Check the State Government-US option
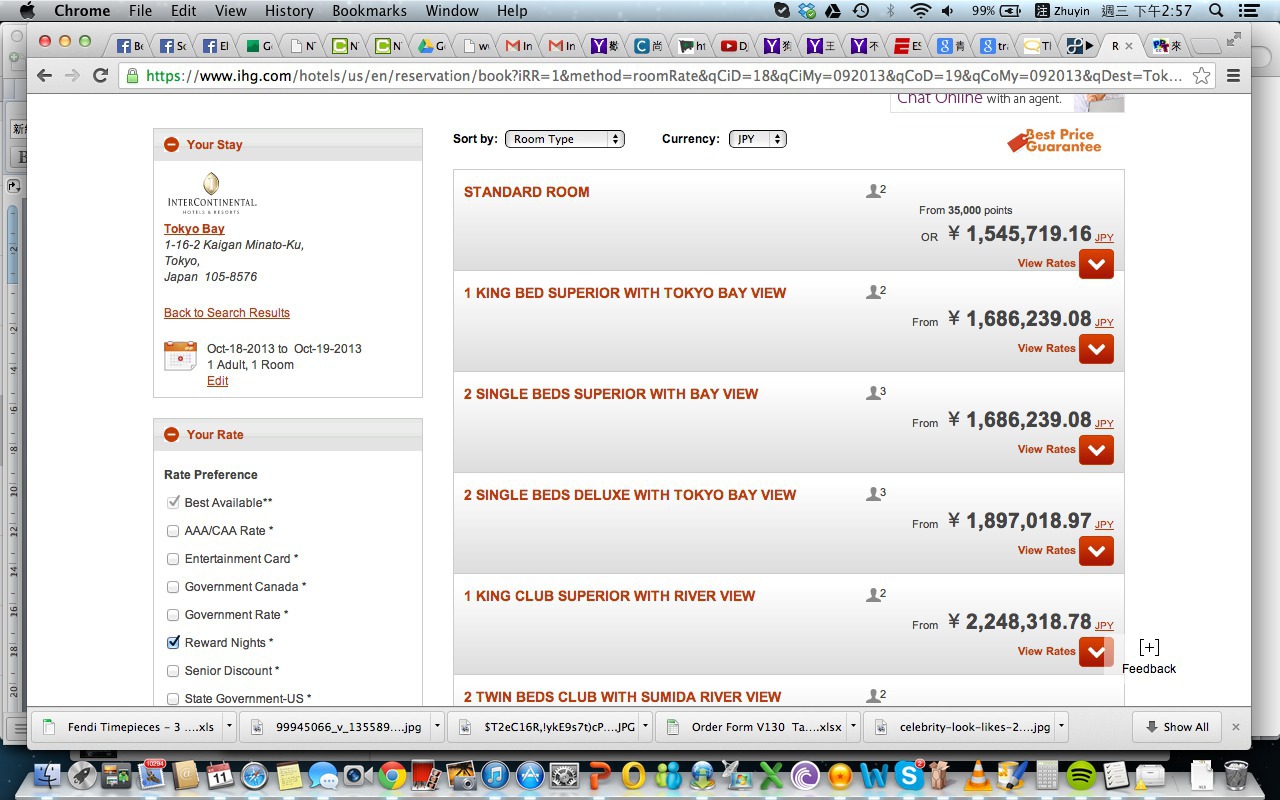Image resolution: width=1280 pixels, height=800 pixels. pyautogui.click(x=173, y=699)
